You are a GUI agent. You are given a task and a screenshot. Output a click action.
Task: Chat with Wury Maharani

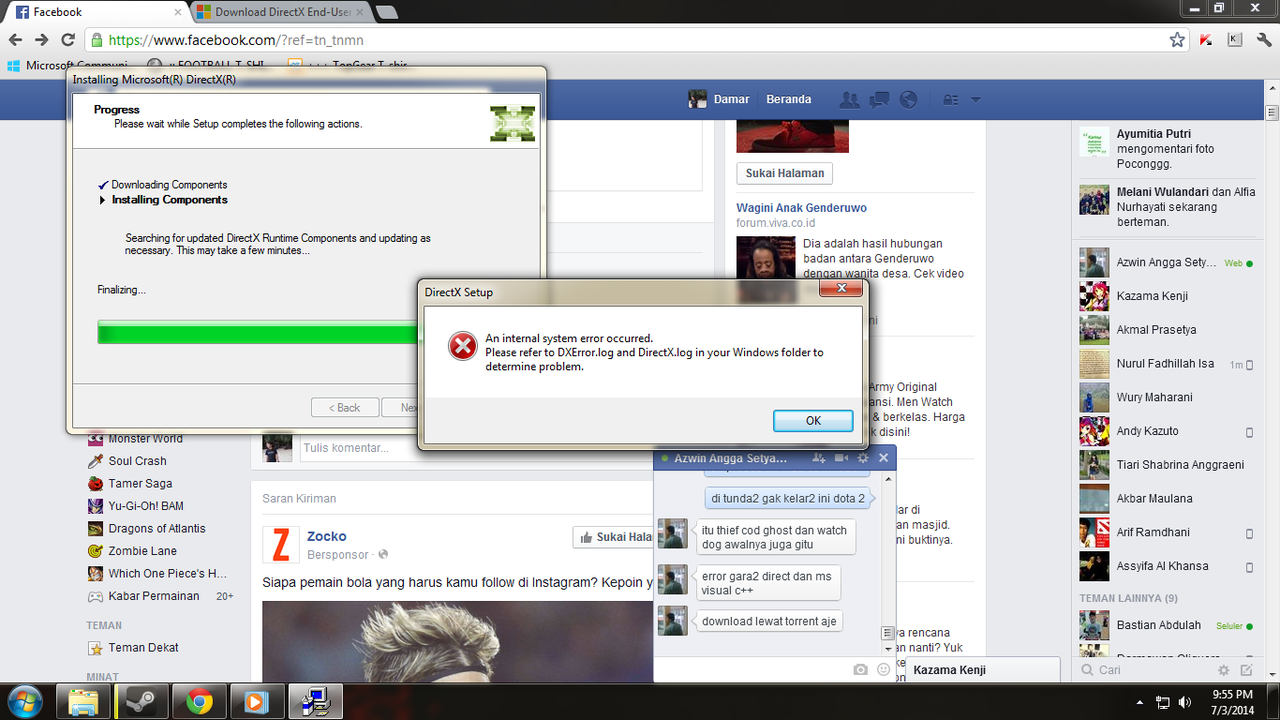point(1166,397)
